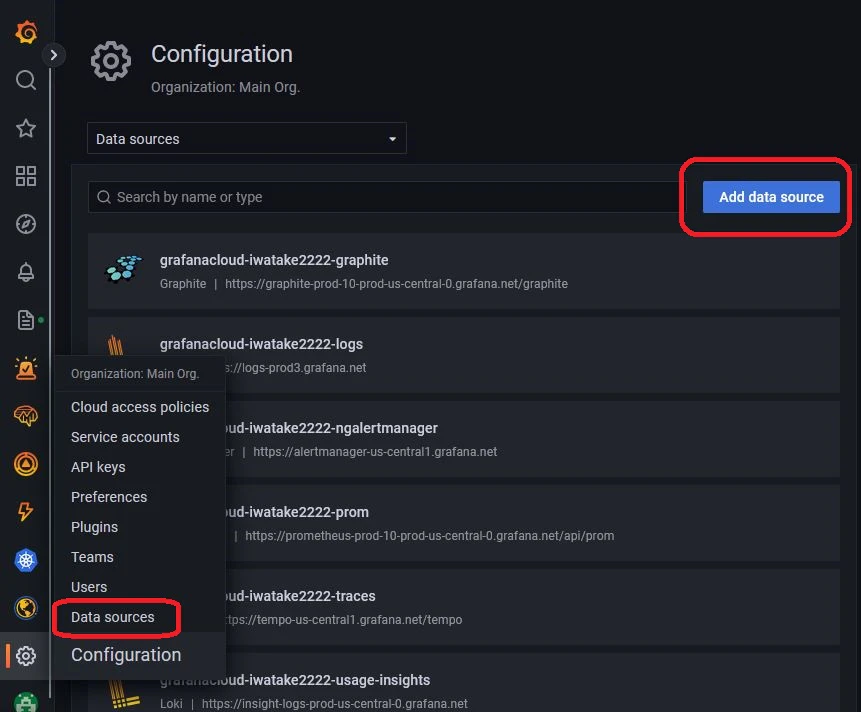Select Users menu item
Viewport: 861px width, 712px height.
(x=89, y=587)
